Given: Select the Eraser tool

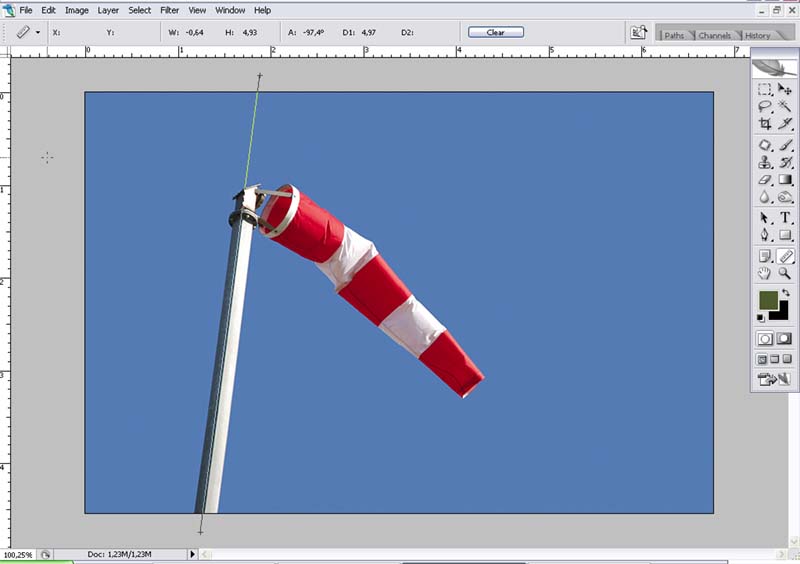Looking at the screenshot, I should (x=765, y=180).
